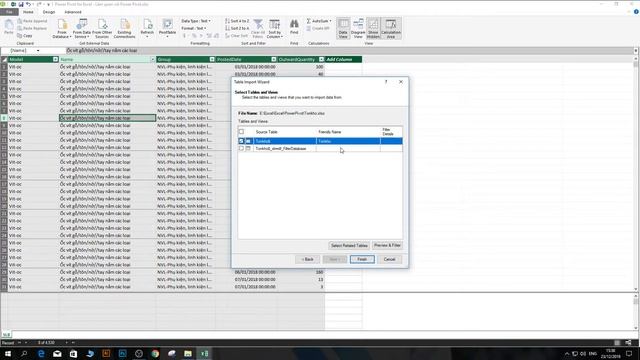Screen dimensions: 640x360
Task: Click the Save icon in quick access toolbar
Action: [x=21, y=4]
